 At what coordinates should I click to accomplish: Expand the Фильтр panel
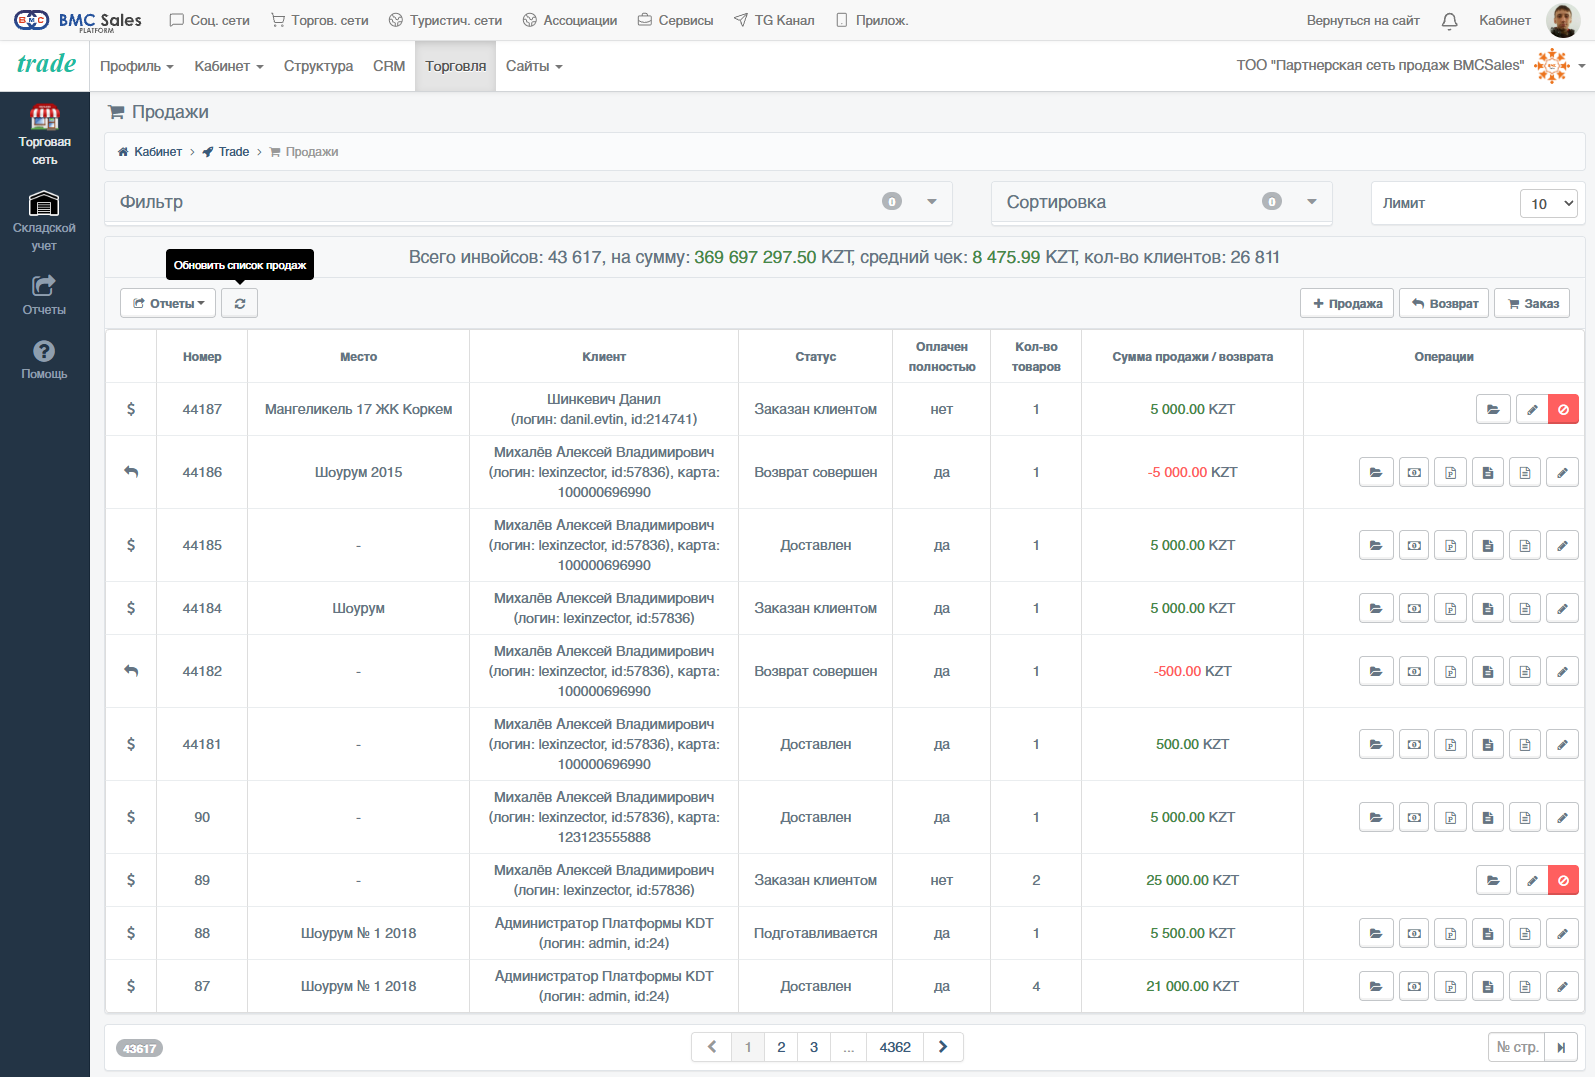[x=528, y=202]
